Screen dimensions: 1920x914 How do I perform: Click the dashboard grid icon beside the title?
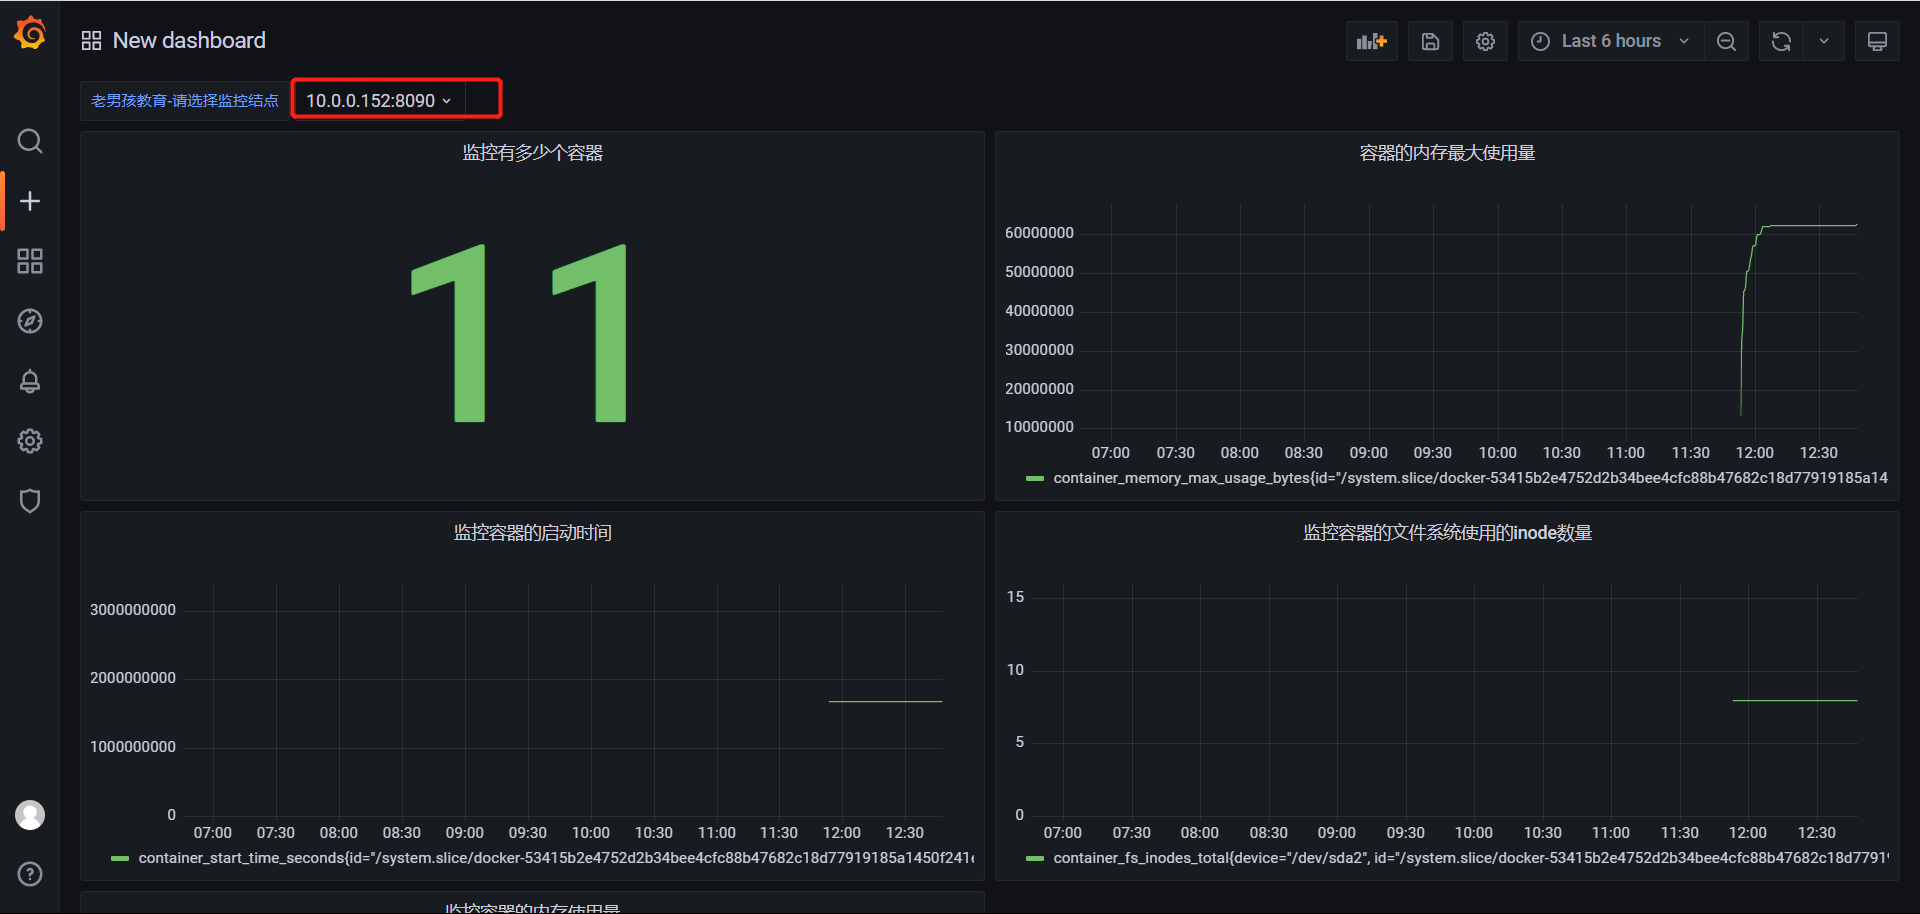pyautogui.click(x=91, y=40)
